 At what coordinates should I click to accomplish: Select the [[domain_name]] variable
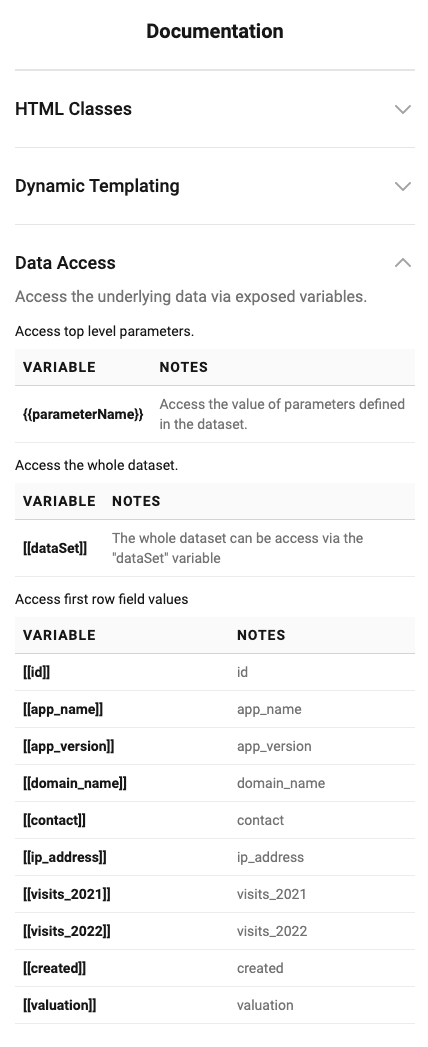click(75, 783)
